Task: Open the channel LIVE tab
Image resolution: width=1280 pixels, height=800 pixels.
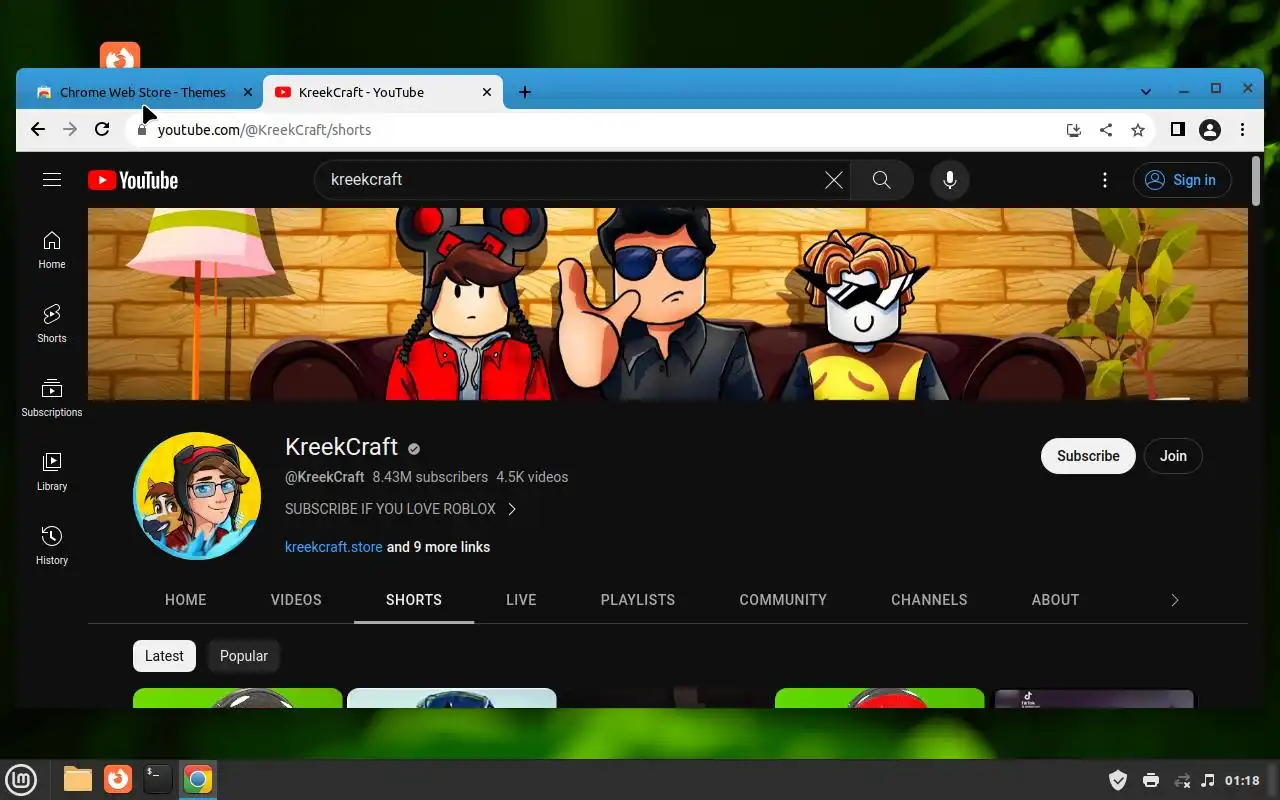Action: (521, 600)
